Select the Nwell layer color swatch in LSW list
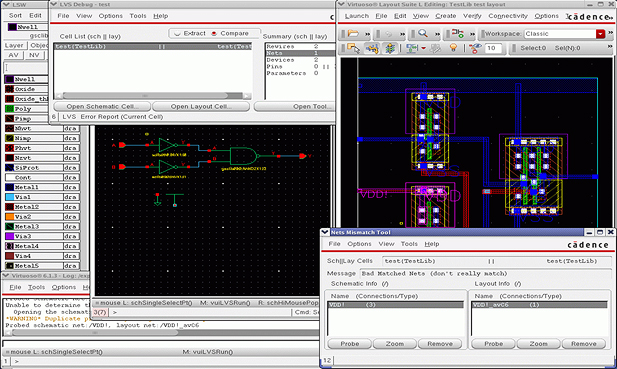617x369 pixels. point(9,79)
